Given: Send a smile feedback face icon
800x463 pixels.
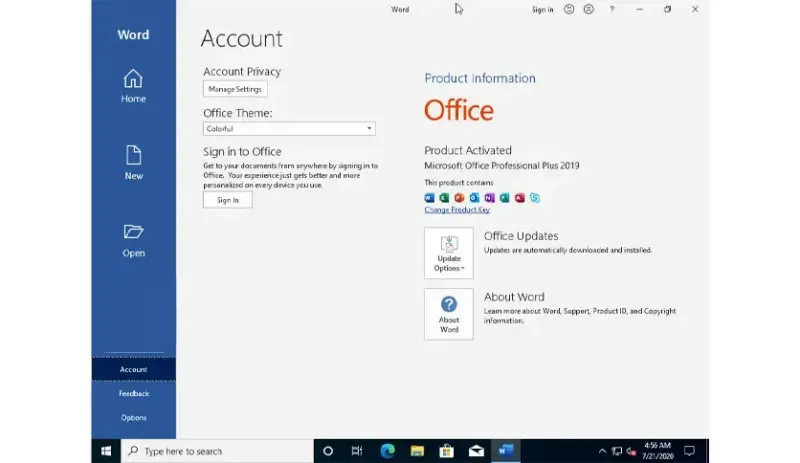Looking at the screenshot, I should point(569,9).
